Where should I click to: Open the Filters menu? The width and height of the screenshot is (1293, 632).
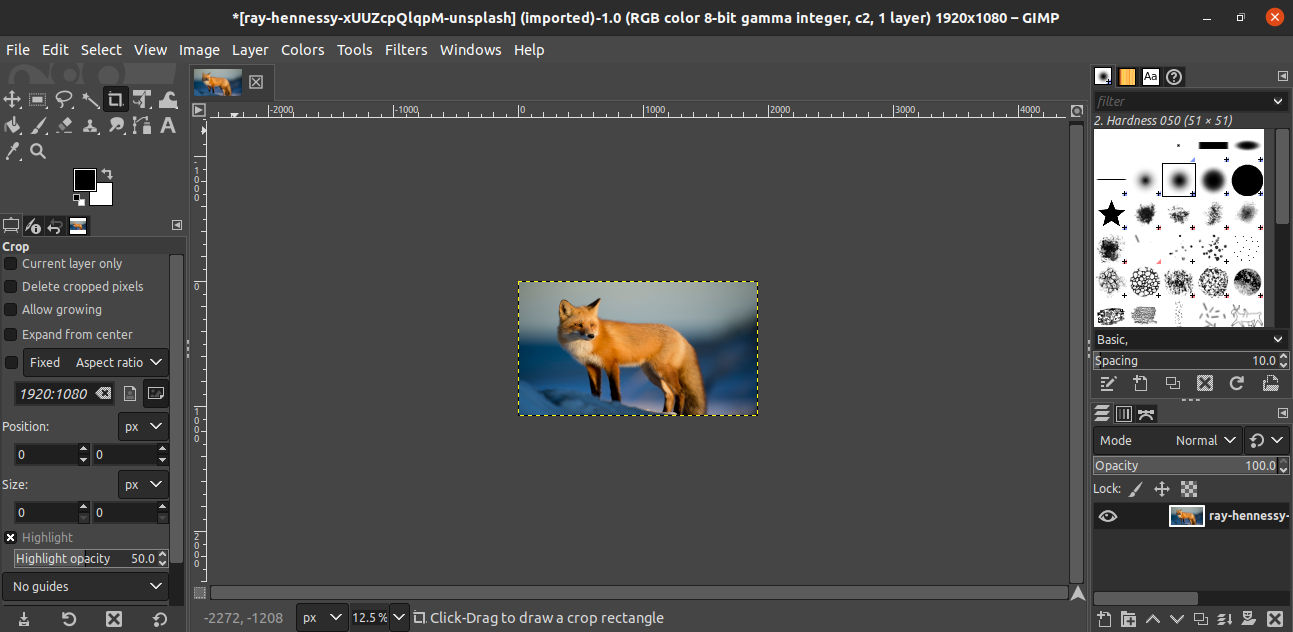pyautogui.click(x=405, y=50)
